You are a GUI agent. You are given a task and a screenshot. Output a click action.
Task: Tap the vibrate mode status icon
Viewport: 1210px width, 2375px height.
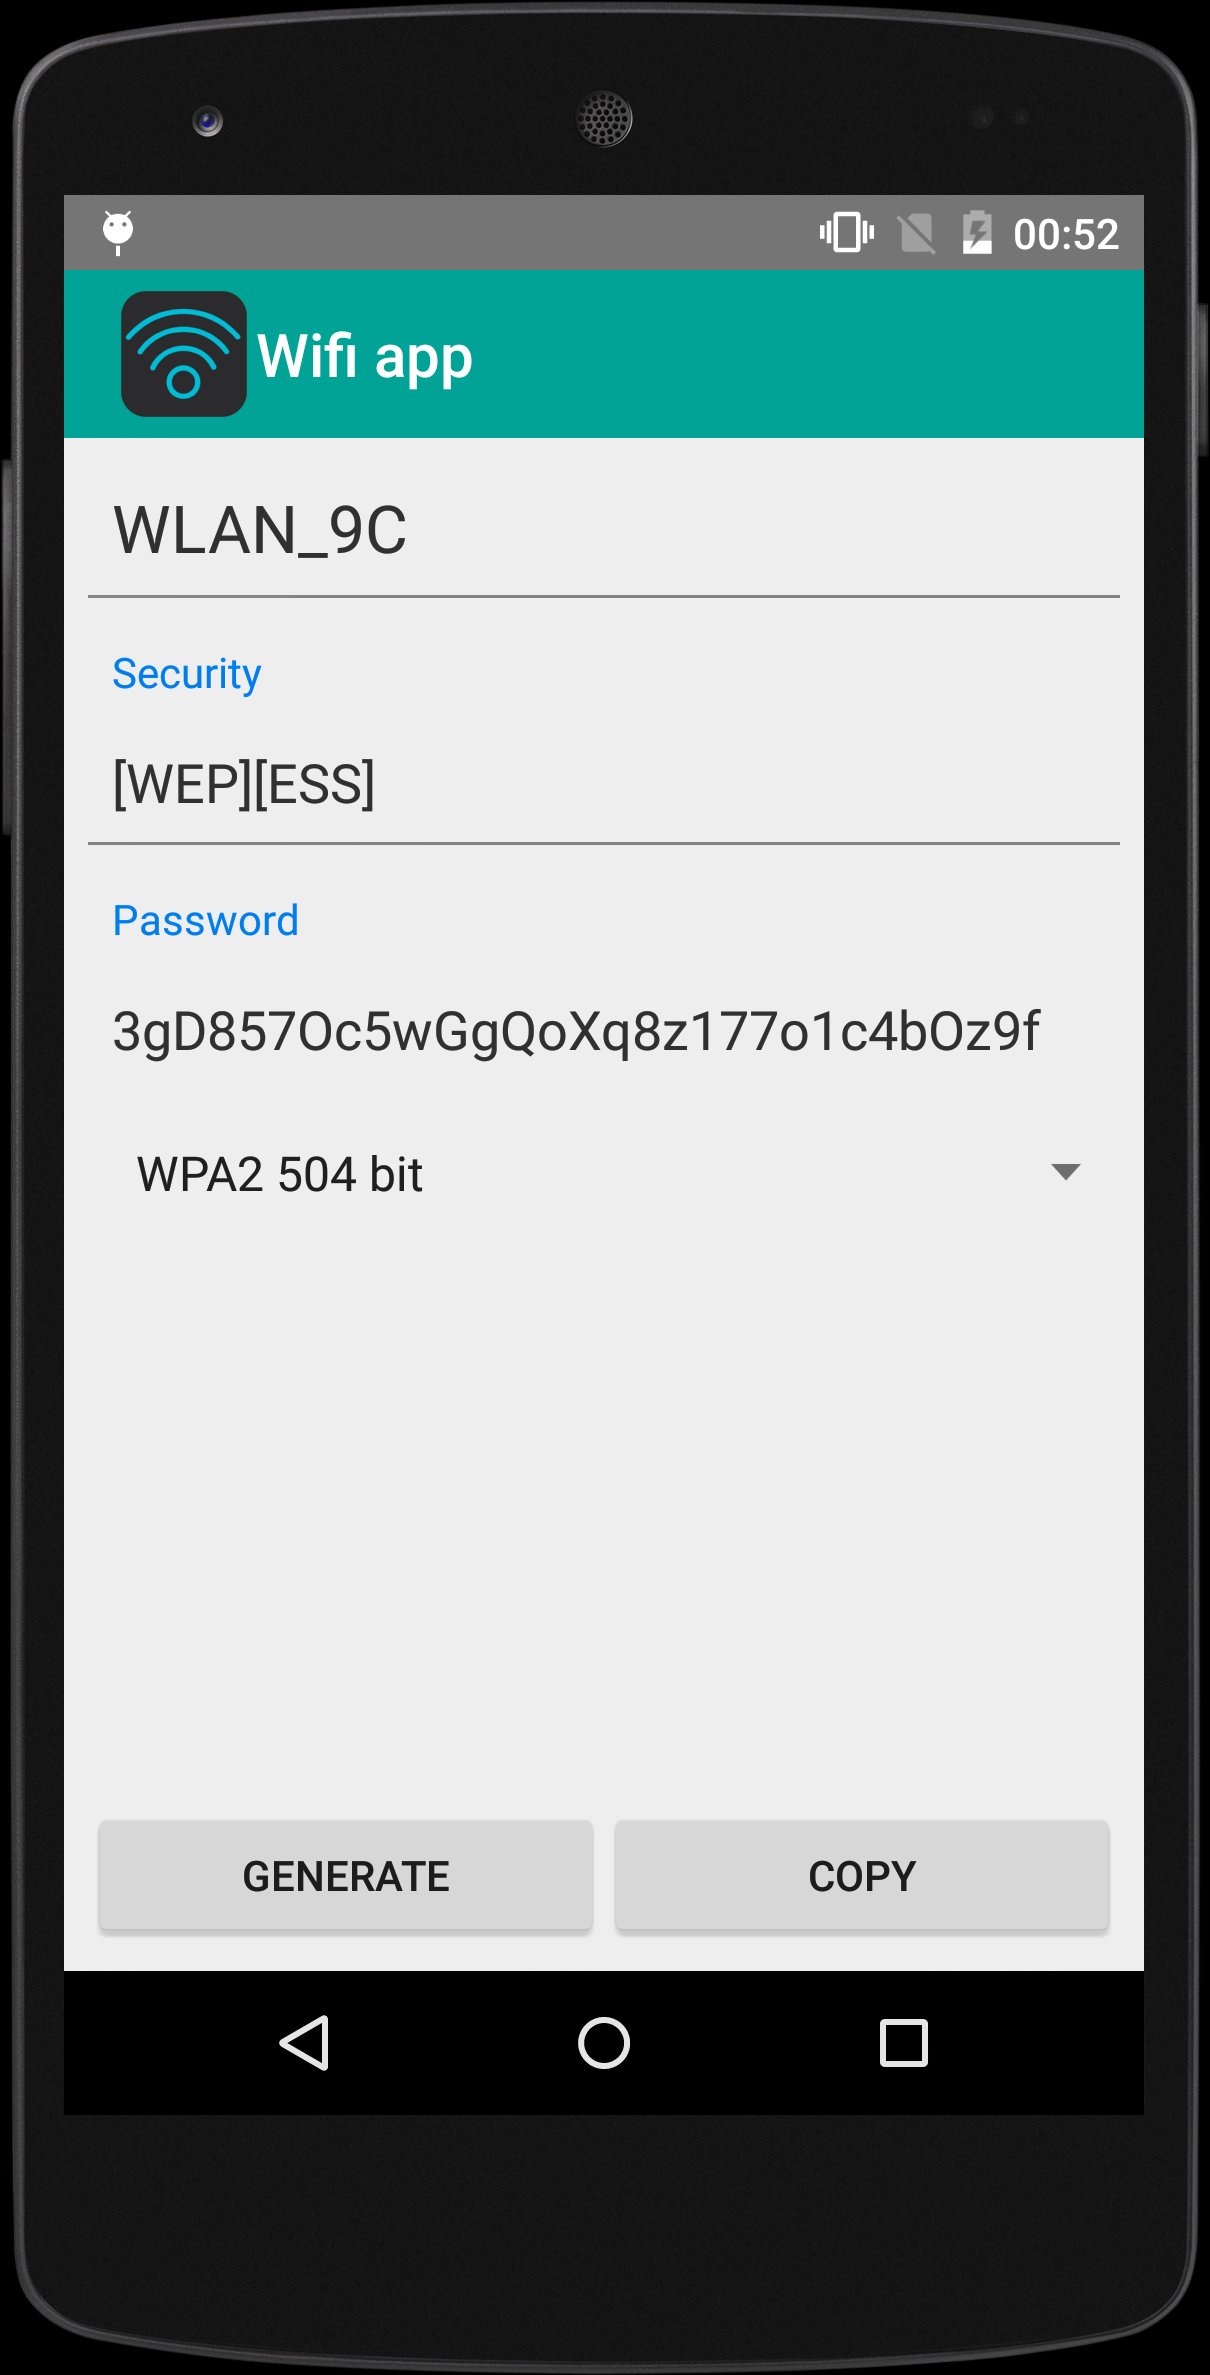coord(847,233)
